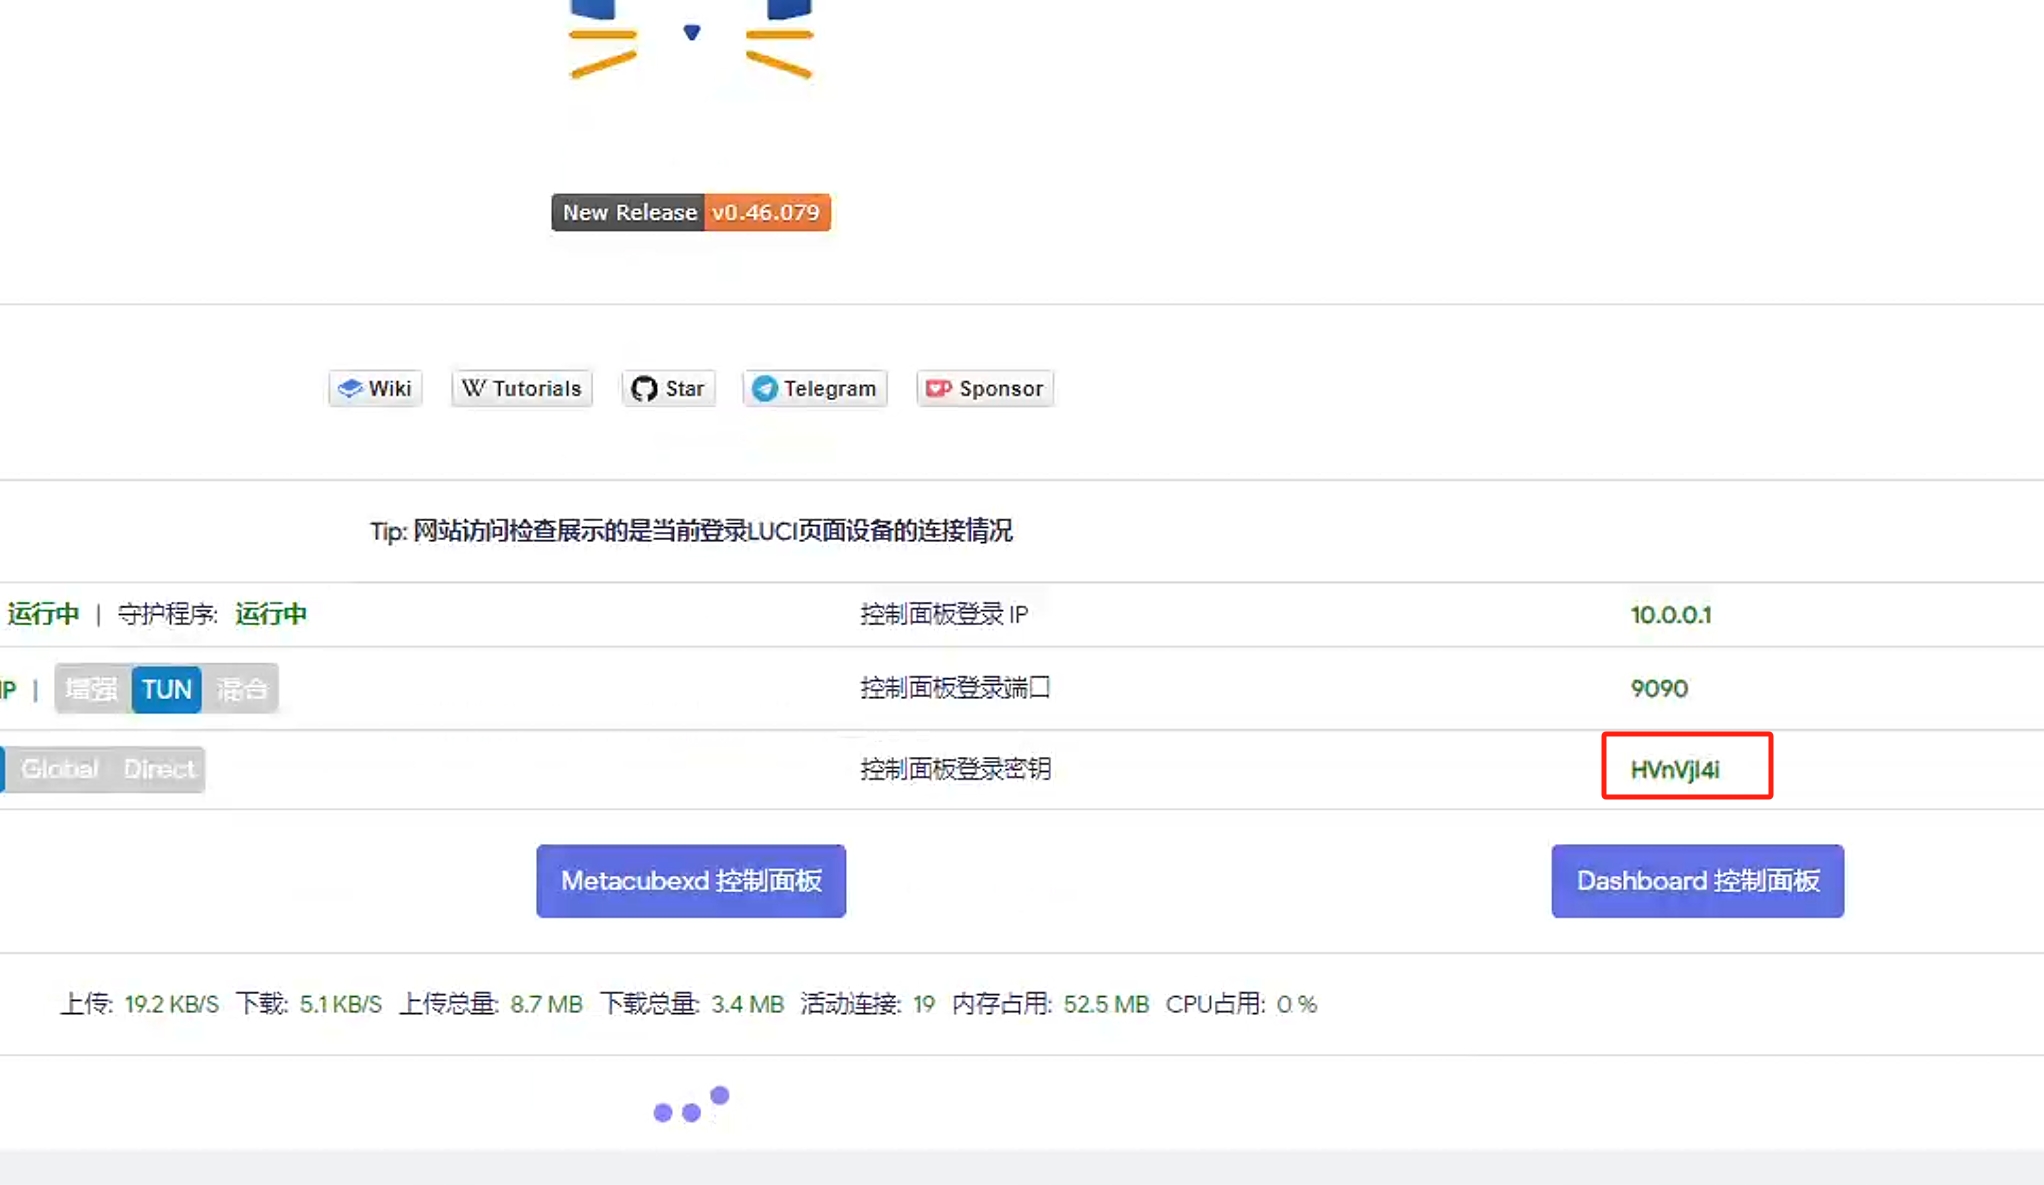The height and width of the screenshot is (1185, 2044).
Task: Click the New Release badge
Action: click(x=628, y=212)
